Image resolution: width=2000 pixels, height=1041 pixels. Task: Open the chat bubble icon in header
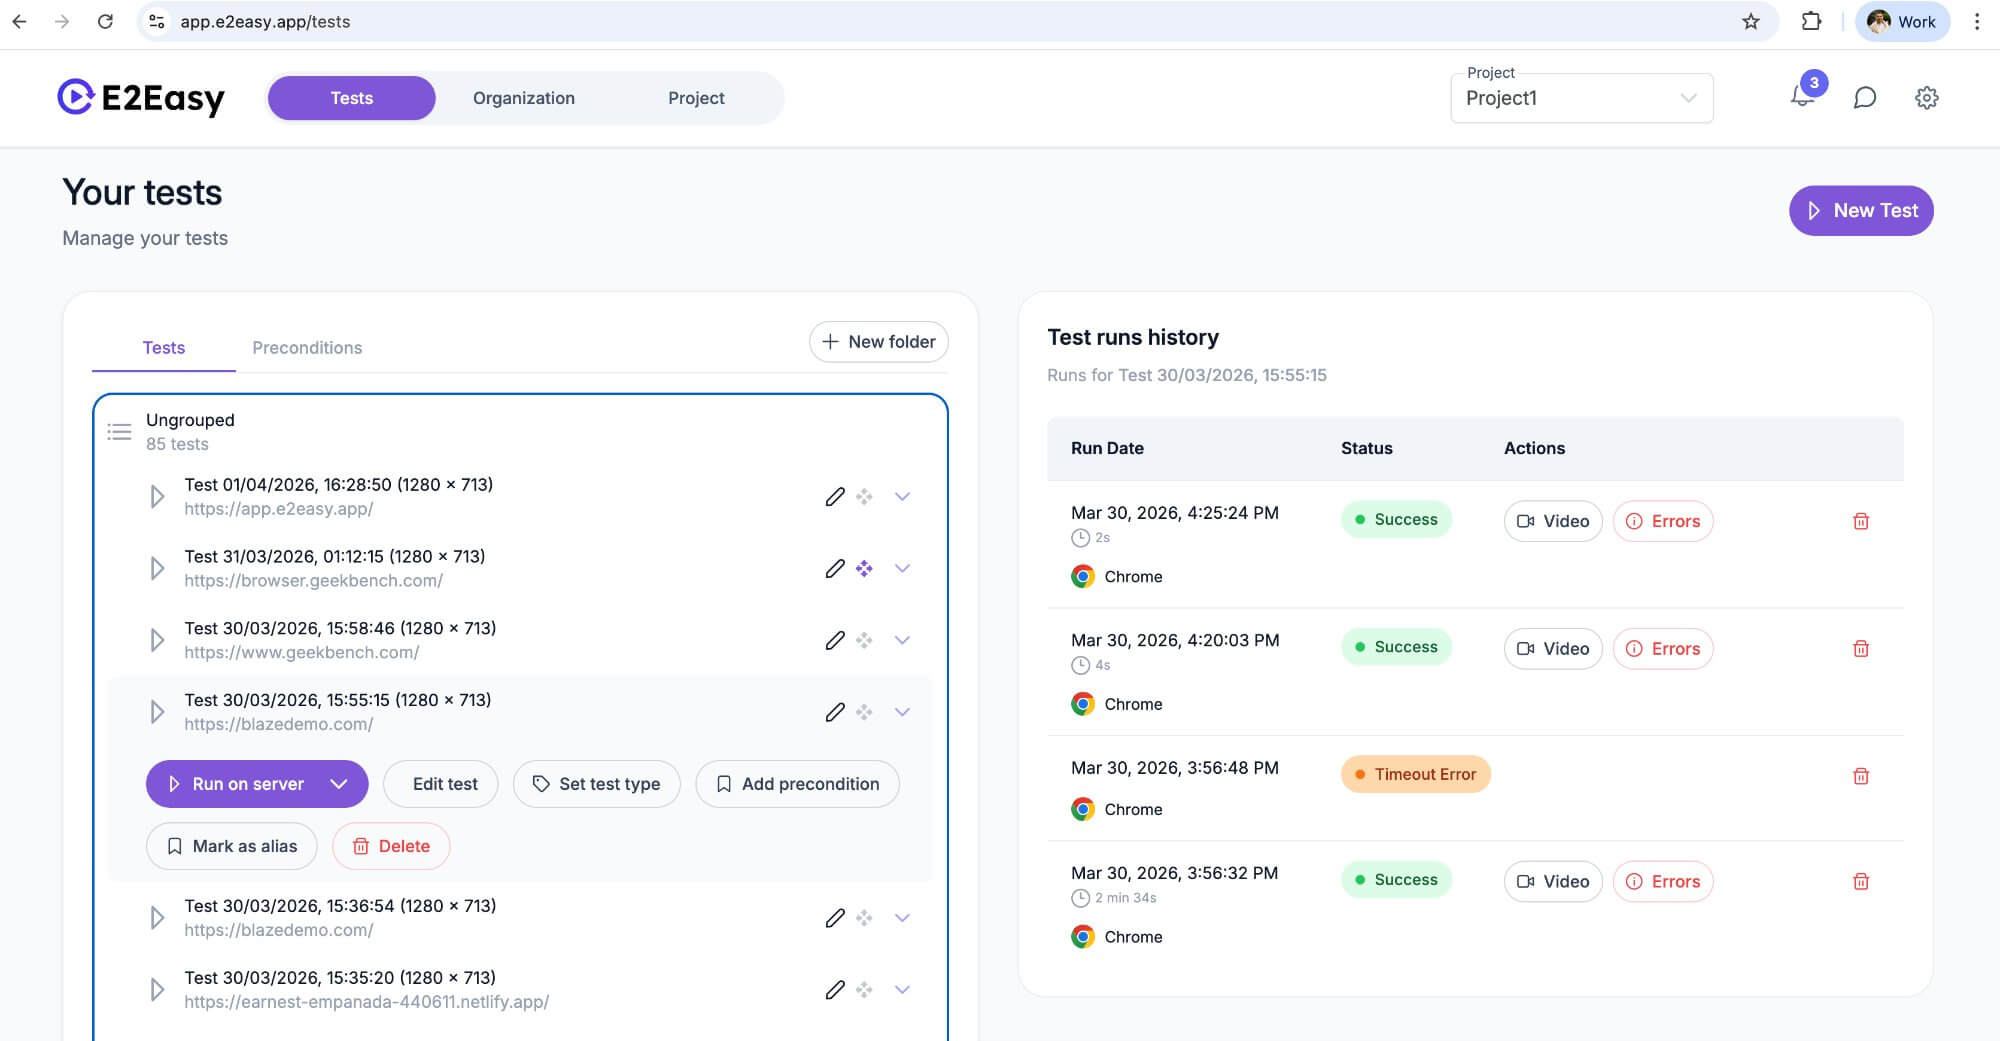1864,98
